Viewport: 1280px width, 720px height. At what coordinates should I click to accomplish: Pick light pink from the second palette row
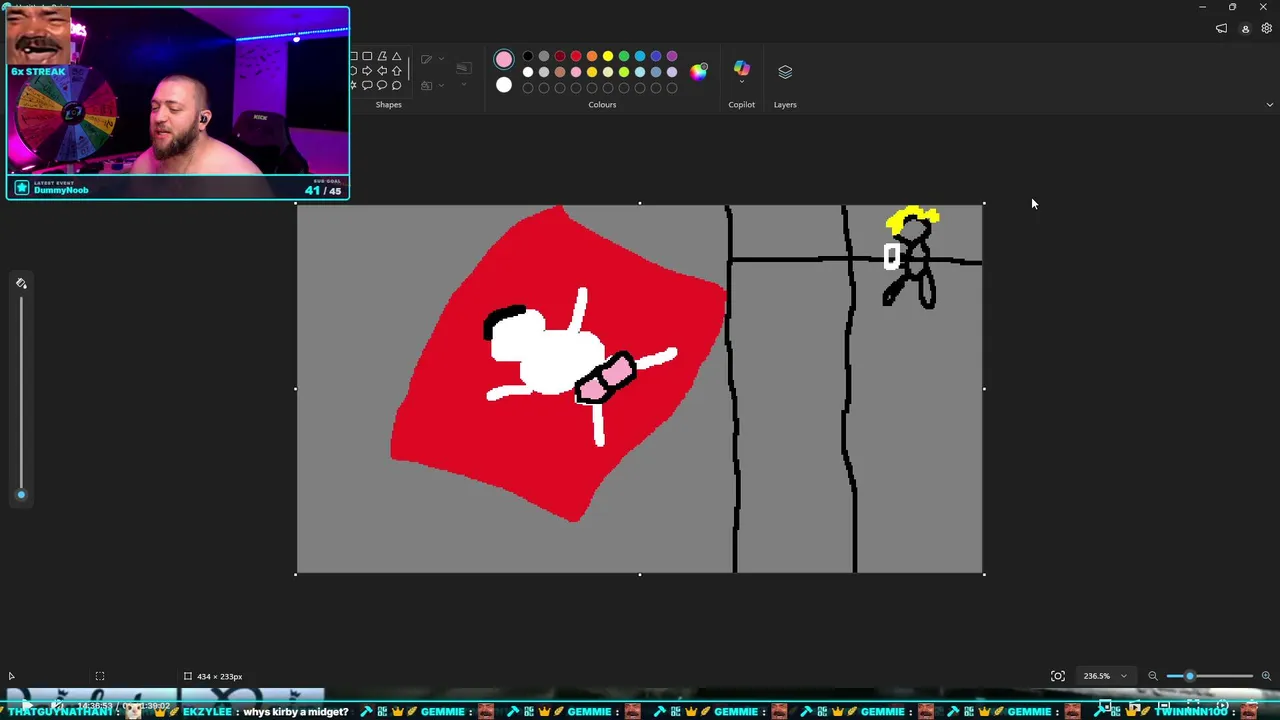point(576,72)
